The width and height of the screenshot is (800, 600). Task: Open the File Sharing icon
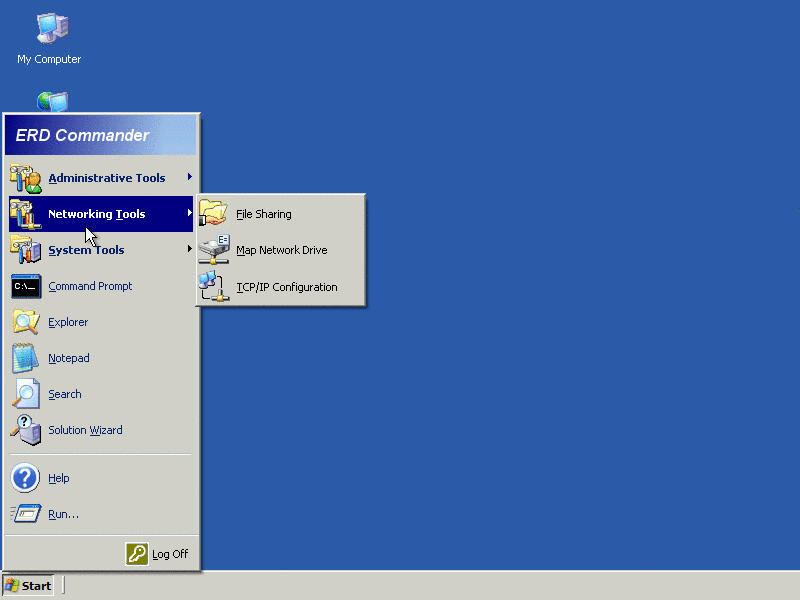click(x=213, y=213)
